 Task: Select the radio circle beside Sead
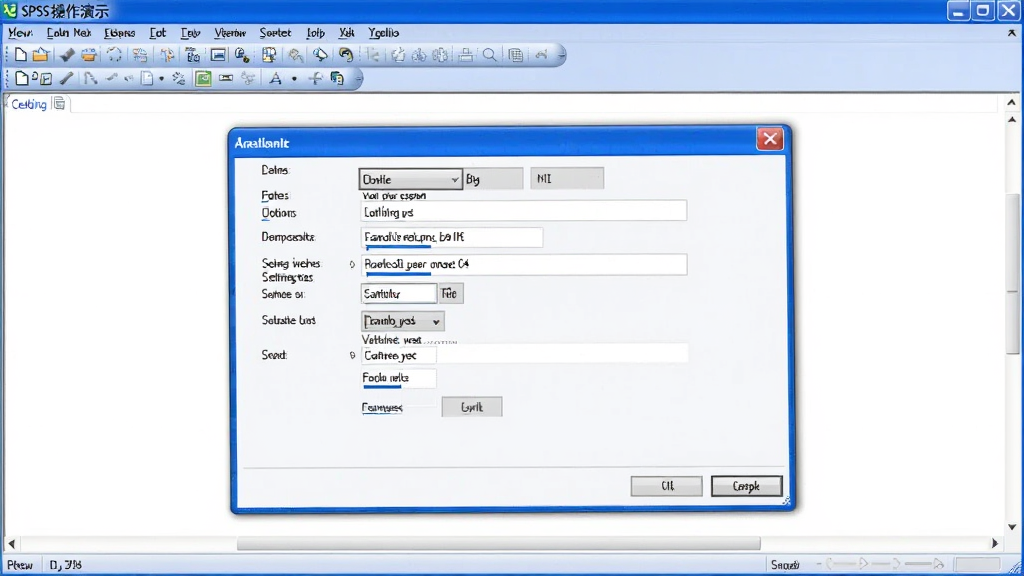click(x=352, y=355)
